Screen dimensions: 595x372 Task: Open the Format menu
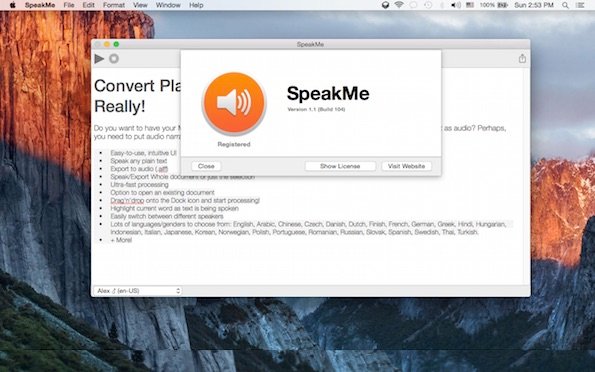pos(114,5)
